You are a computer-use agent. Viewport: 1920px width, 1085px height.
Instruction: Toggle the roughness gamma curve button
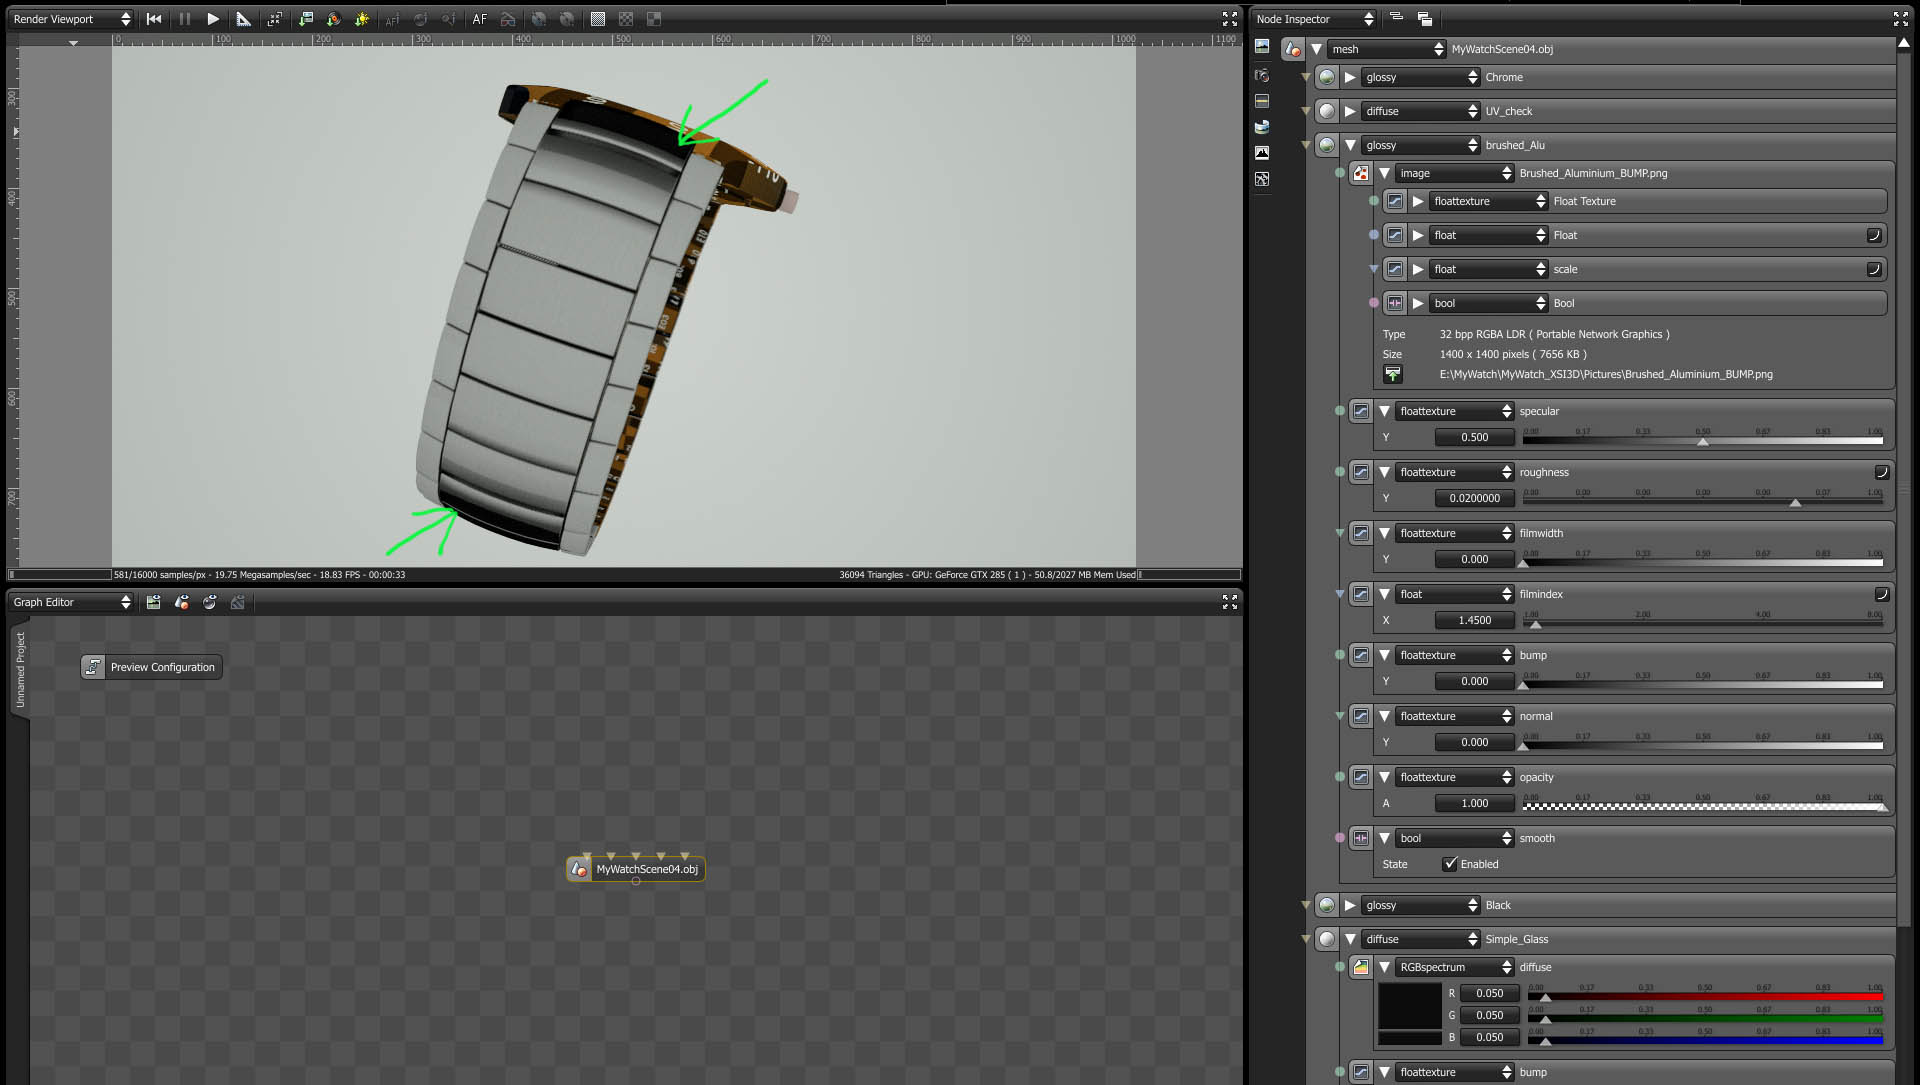pyautogui.click(x=1881, y=472)
